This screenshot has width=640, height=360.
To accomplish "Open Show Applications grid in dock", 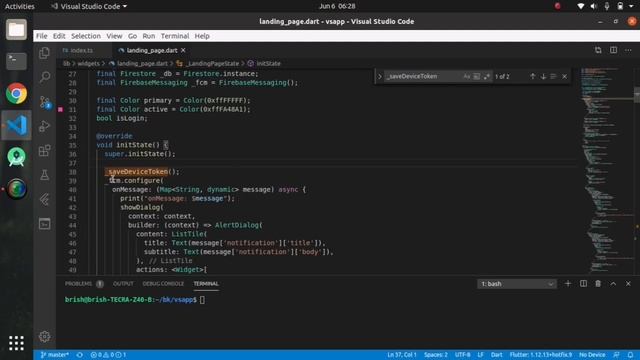I will 16,343.
